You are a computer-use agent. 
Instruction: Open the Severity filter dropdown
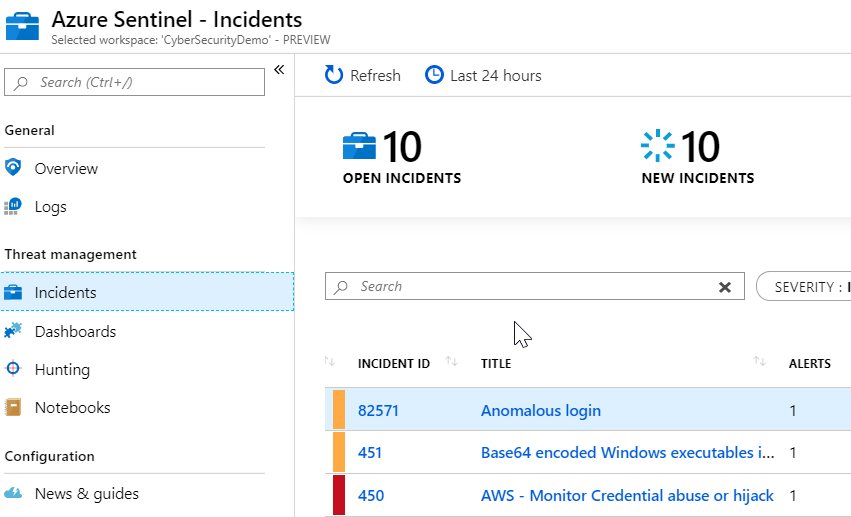pos(803,287)
